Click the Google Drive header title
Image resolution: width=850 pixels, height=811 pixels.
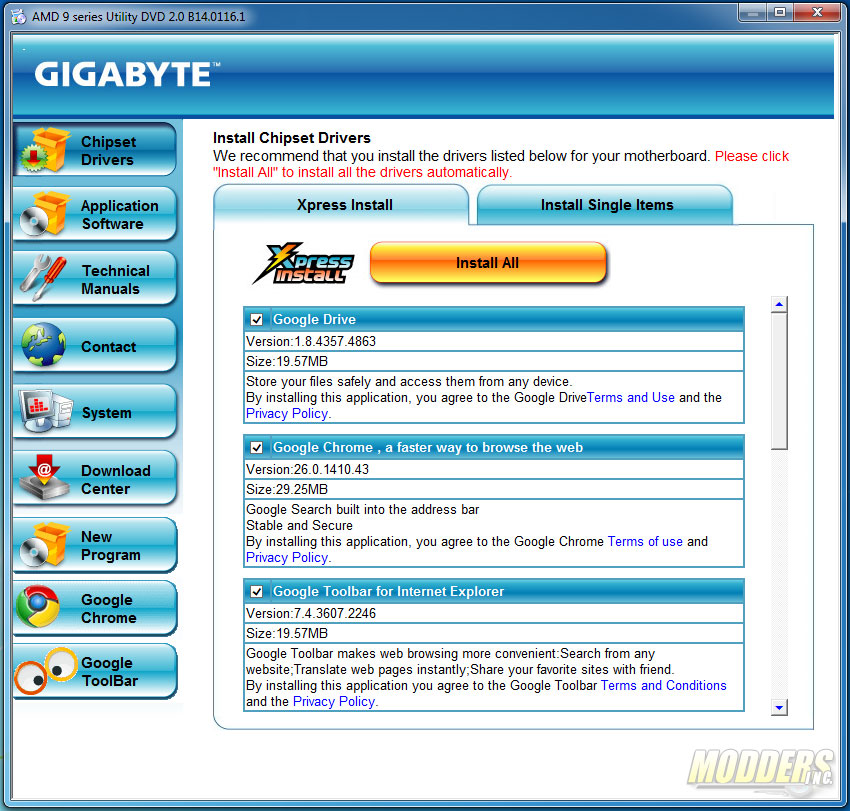click(x=314, y=319)
